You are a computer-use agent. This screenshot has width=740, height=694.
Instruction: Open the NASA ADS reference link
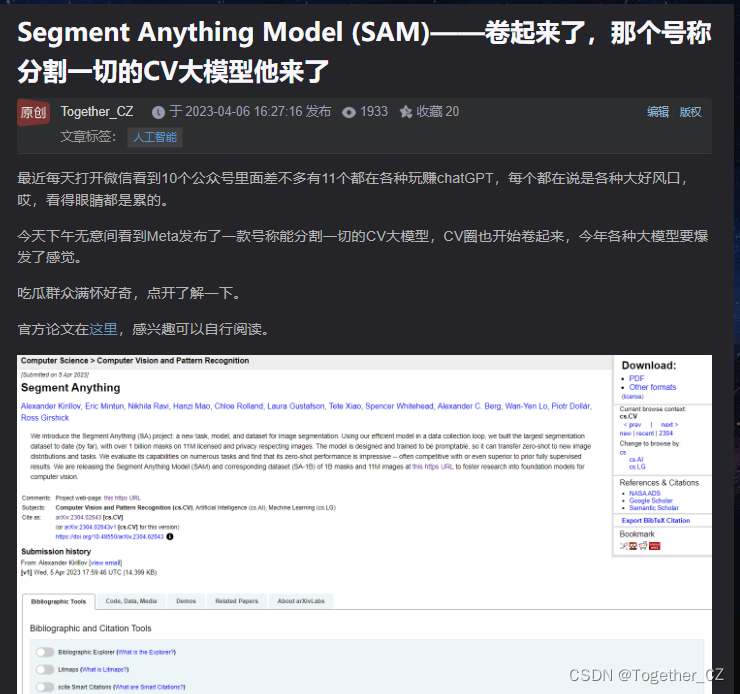pos(645,493)
